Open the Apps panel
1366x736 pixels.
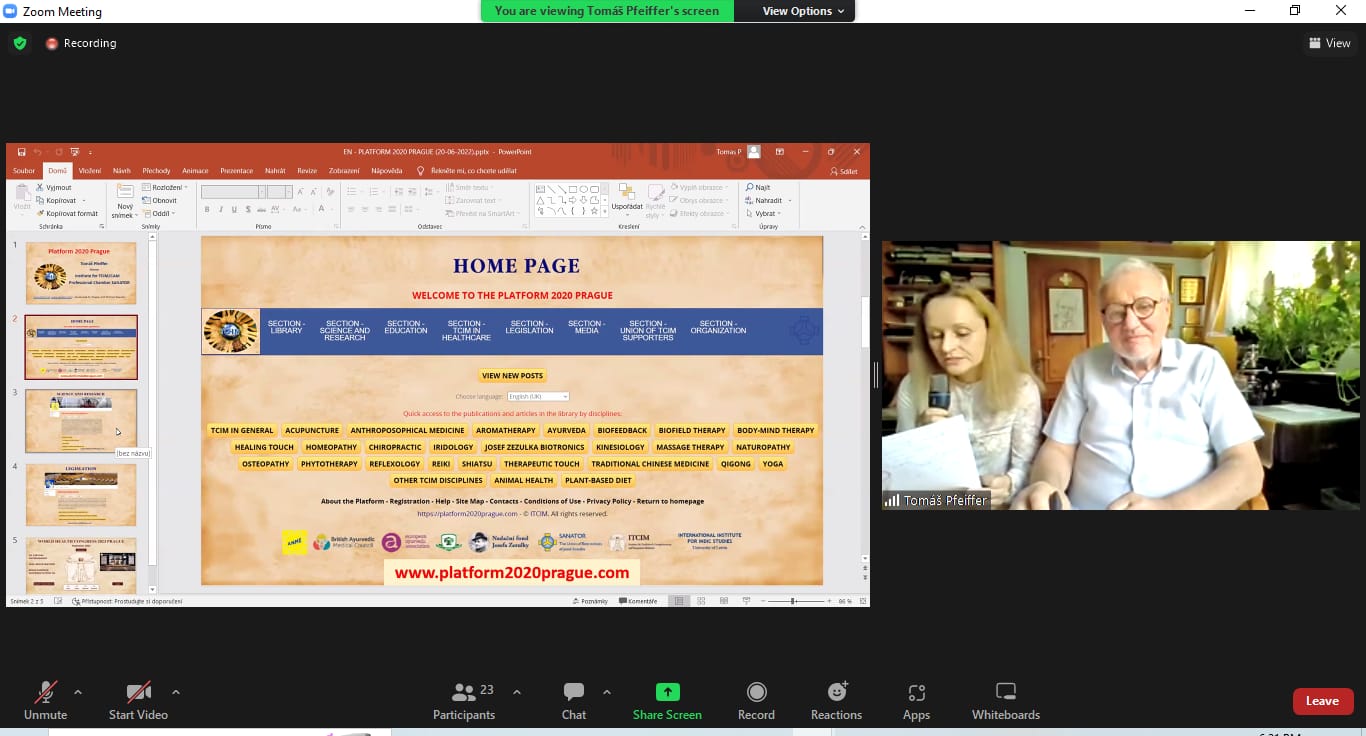pyautogui.click(x=916, y=692)
